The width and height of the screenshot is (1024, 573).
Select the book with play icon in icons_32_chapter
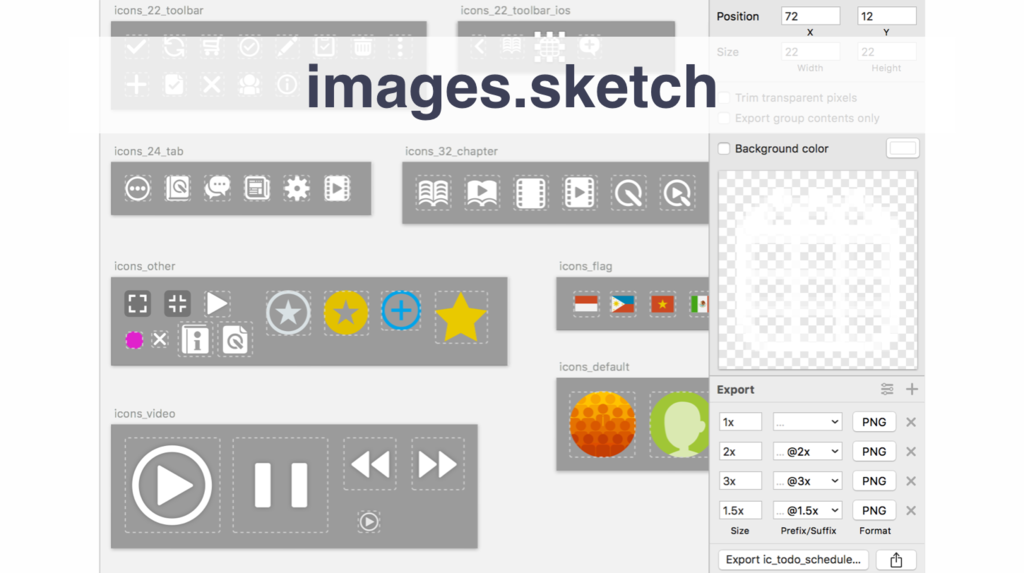pos(482,193)
